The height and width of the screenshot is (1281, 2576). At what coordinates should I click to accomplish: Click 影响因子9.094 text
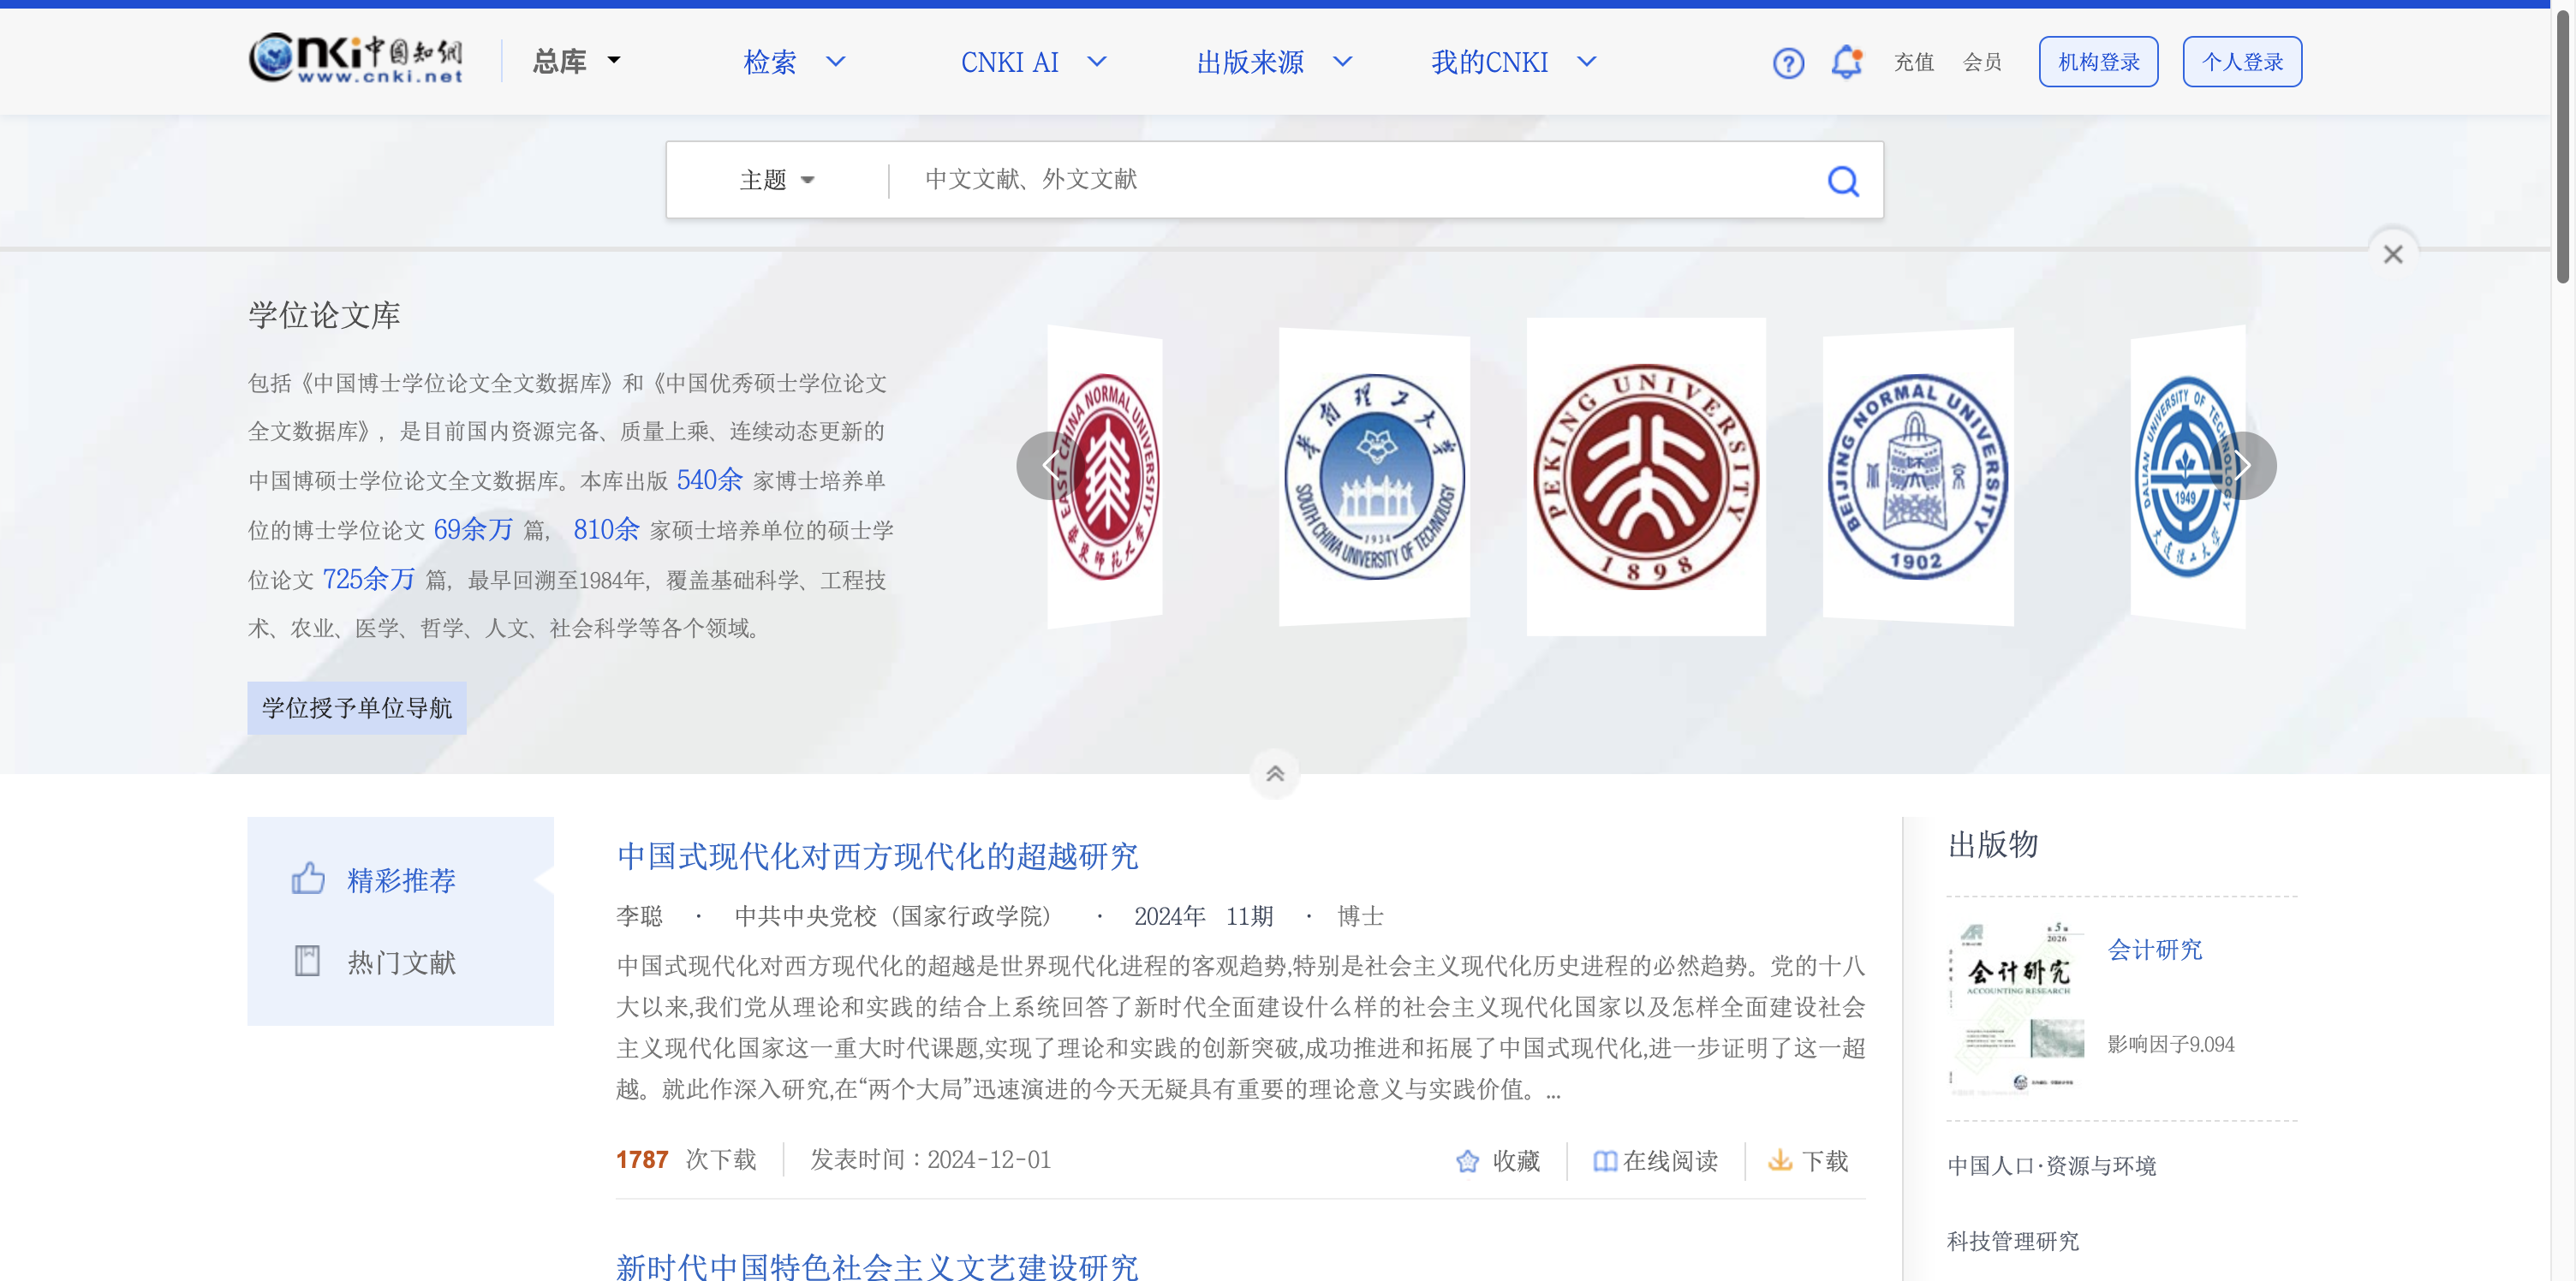coord(2170,1045)
